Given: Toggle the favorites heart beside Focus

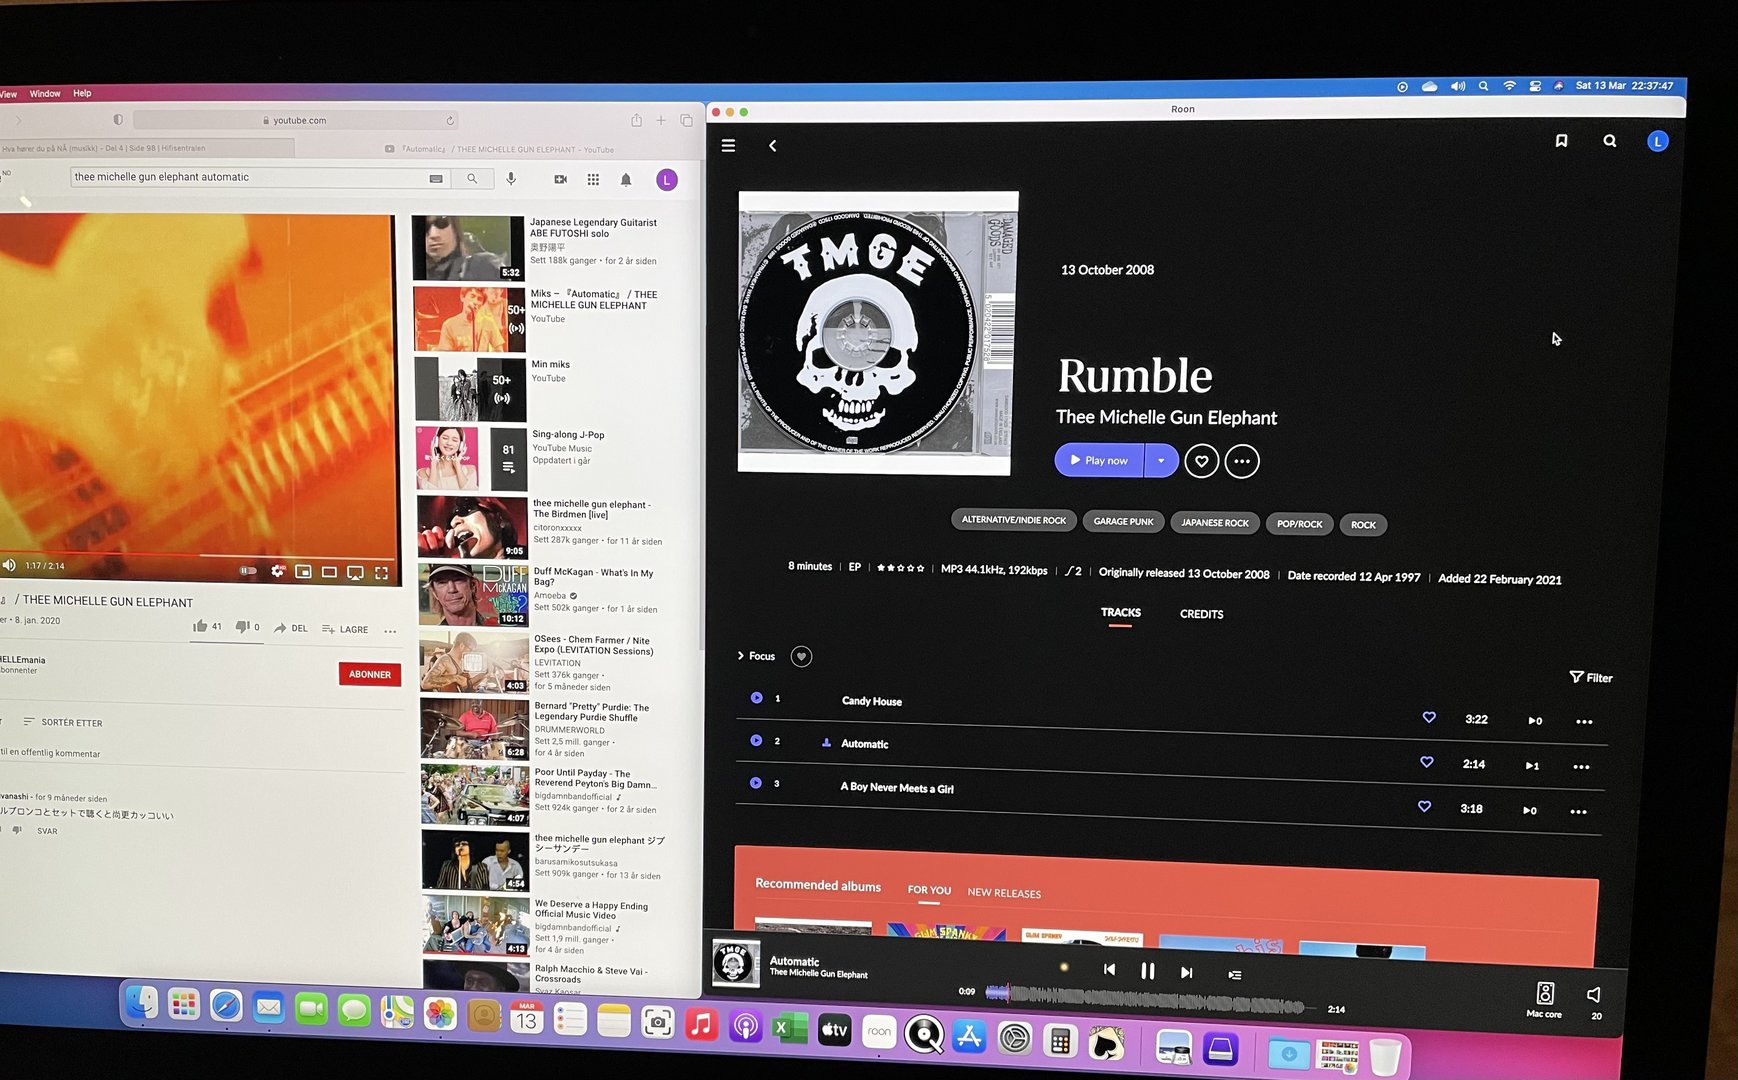Looking at the screenshot, I should (801, 657).
